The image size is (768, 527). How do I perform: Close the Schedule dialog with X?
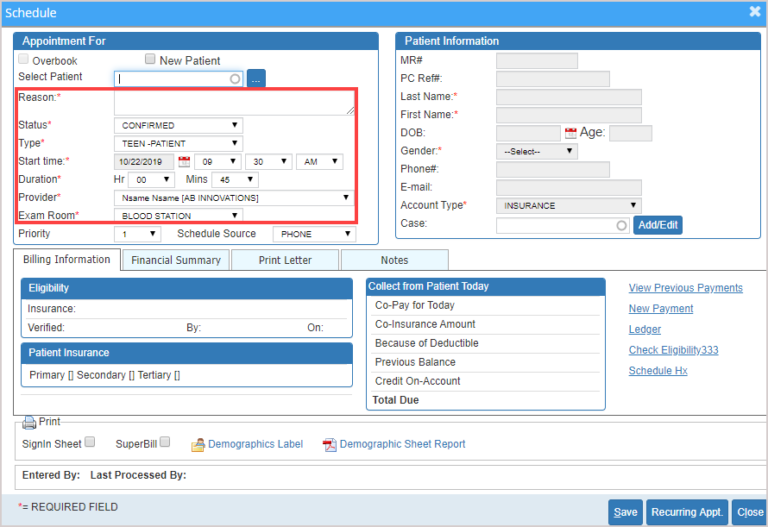pyautogui.click(x=755, y=12)
